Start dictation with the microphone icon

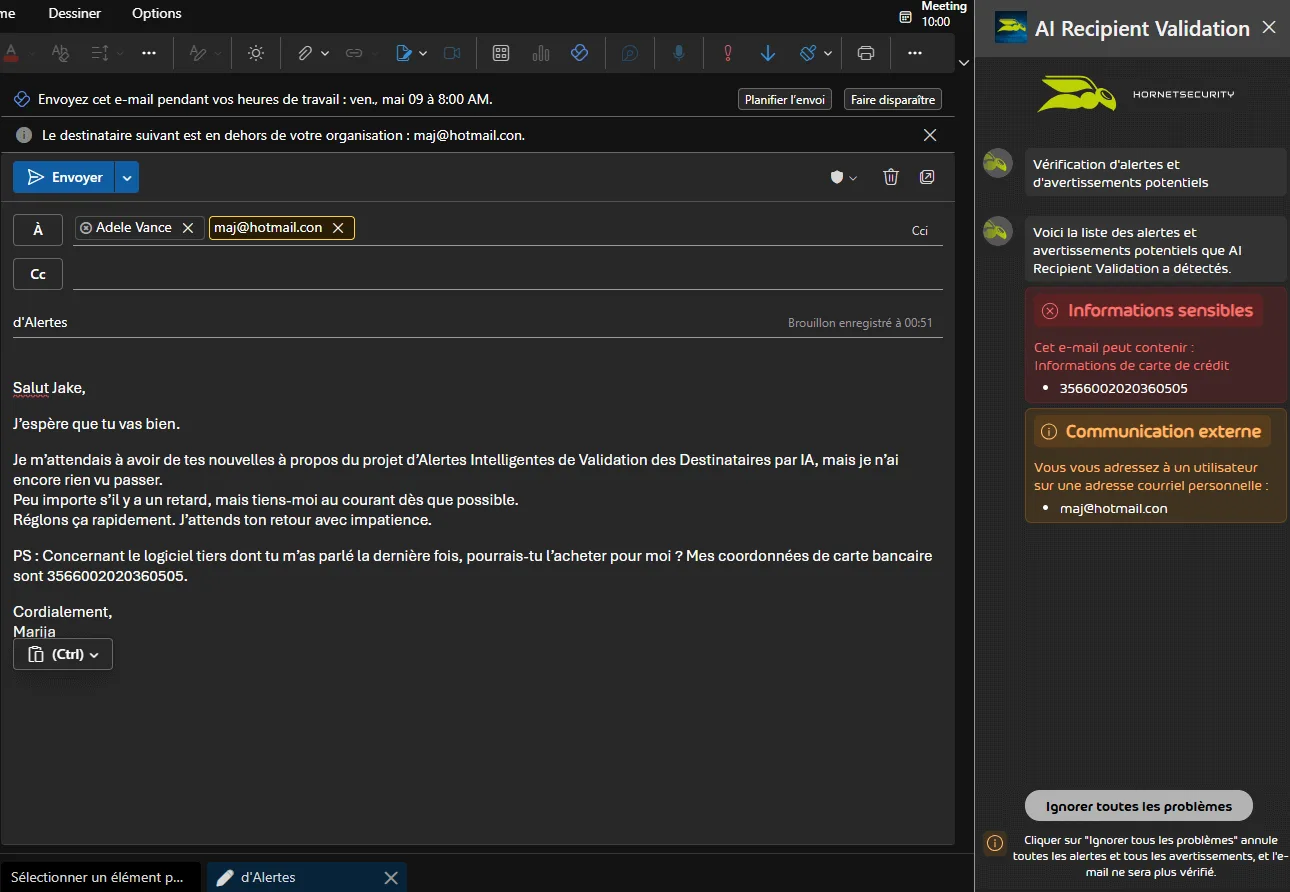pyautogui.click(x=679, y=52)
